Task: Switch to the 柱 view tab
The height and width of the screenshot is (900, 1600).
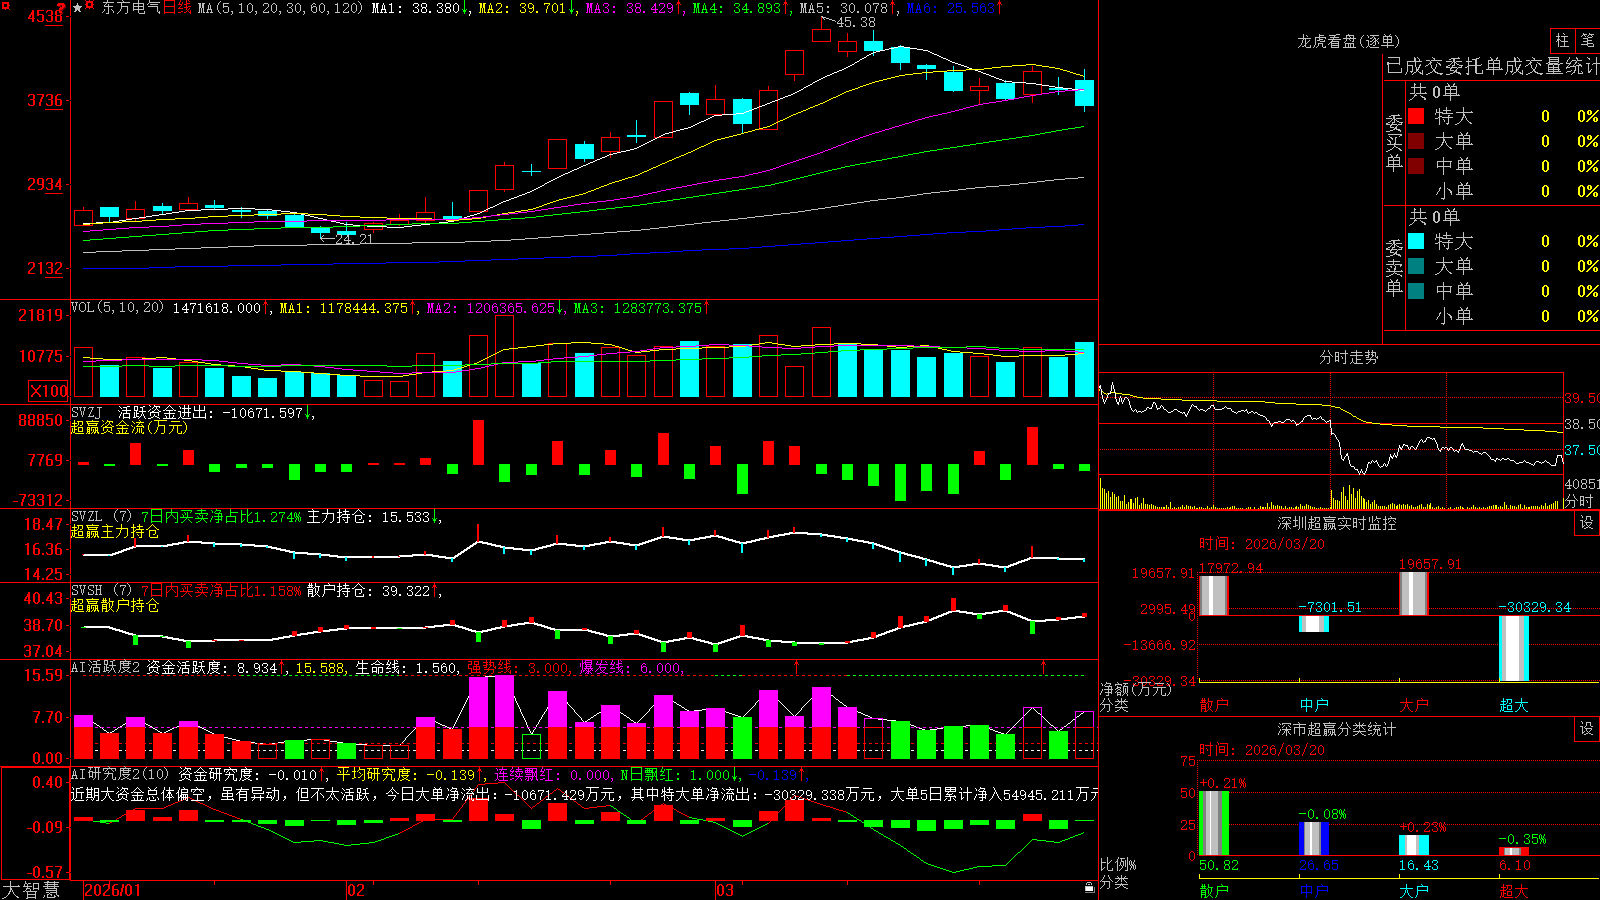Action: pos(1562,40)
